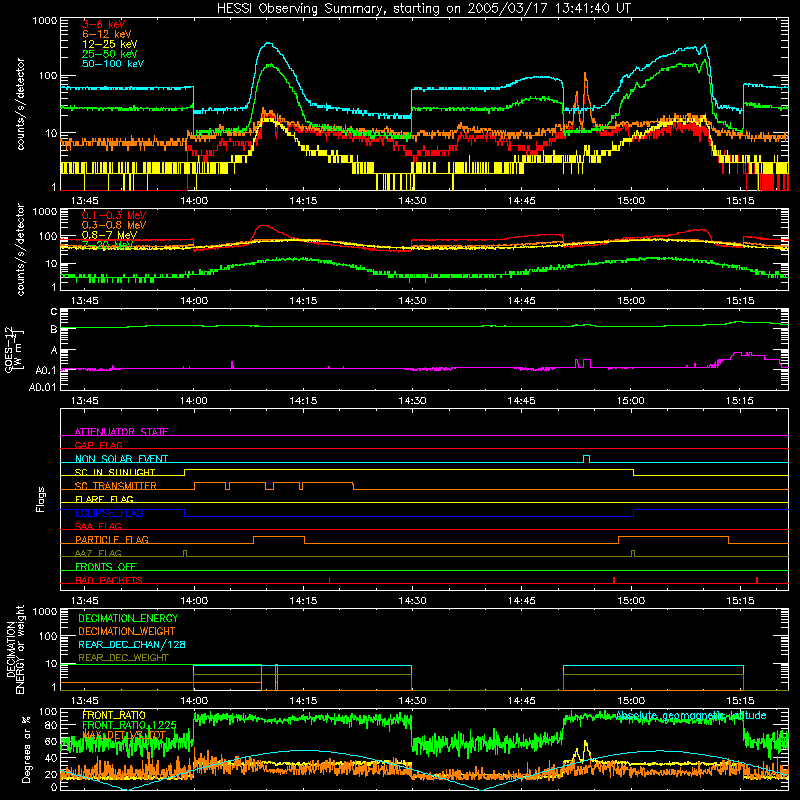Select the 50-100 keV legend label
This screenshot has width=800, height=800.
point(113,64)
